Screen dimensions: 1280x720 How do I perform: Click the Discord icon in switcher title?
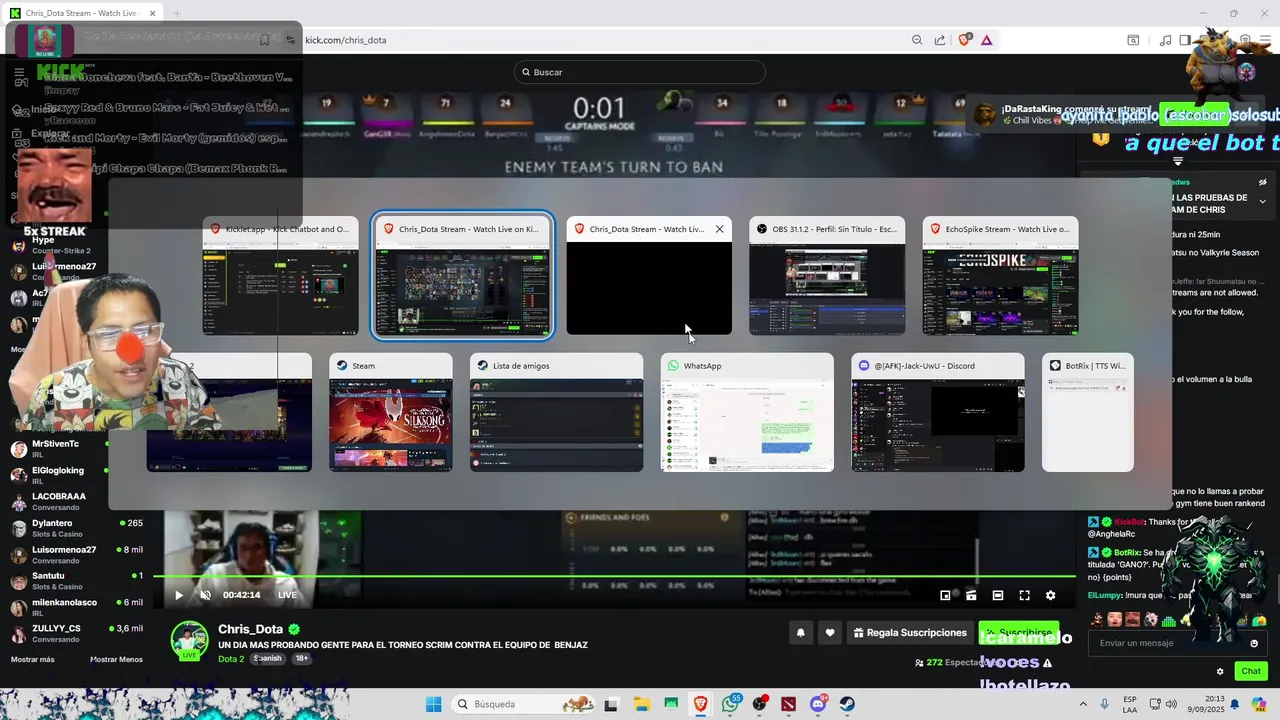(x=864, y=366)
